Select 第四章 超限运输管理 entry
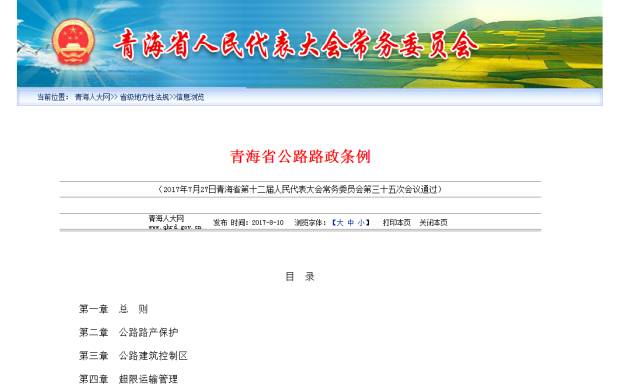 tap(129, 379)
